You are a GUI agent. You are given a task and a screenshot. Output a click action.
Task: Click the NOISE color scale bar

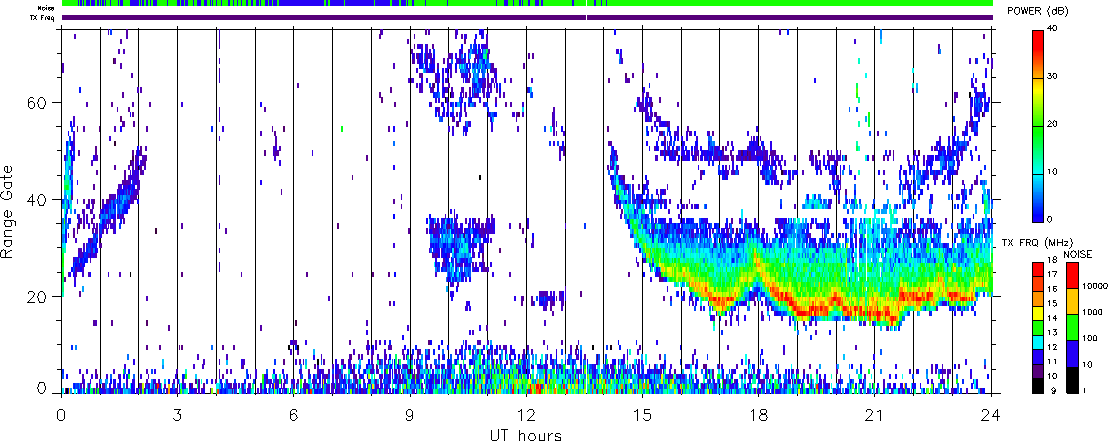1072,327
